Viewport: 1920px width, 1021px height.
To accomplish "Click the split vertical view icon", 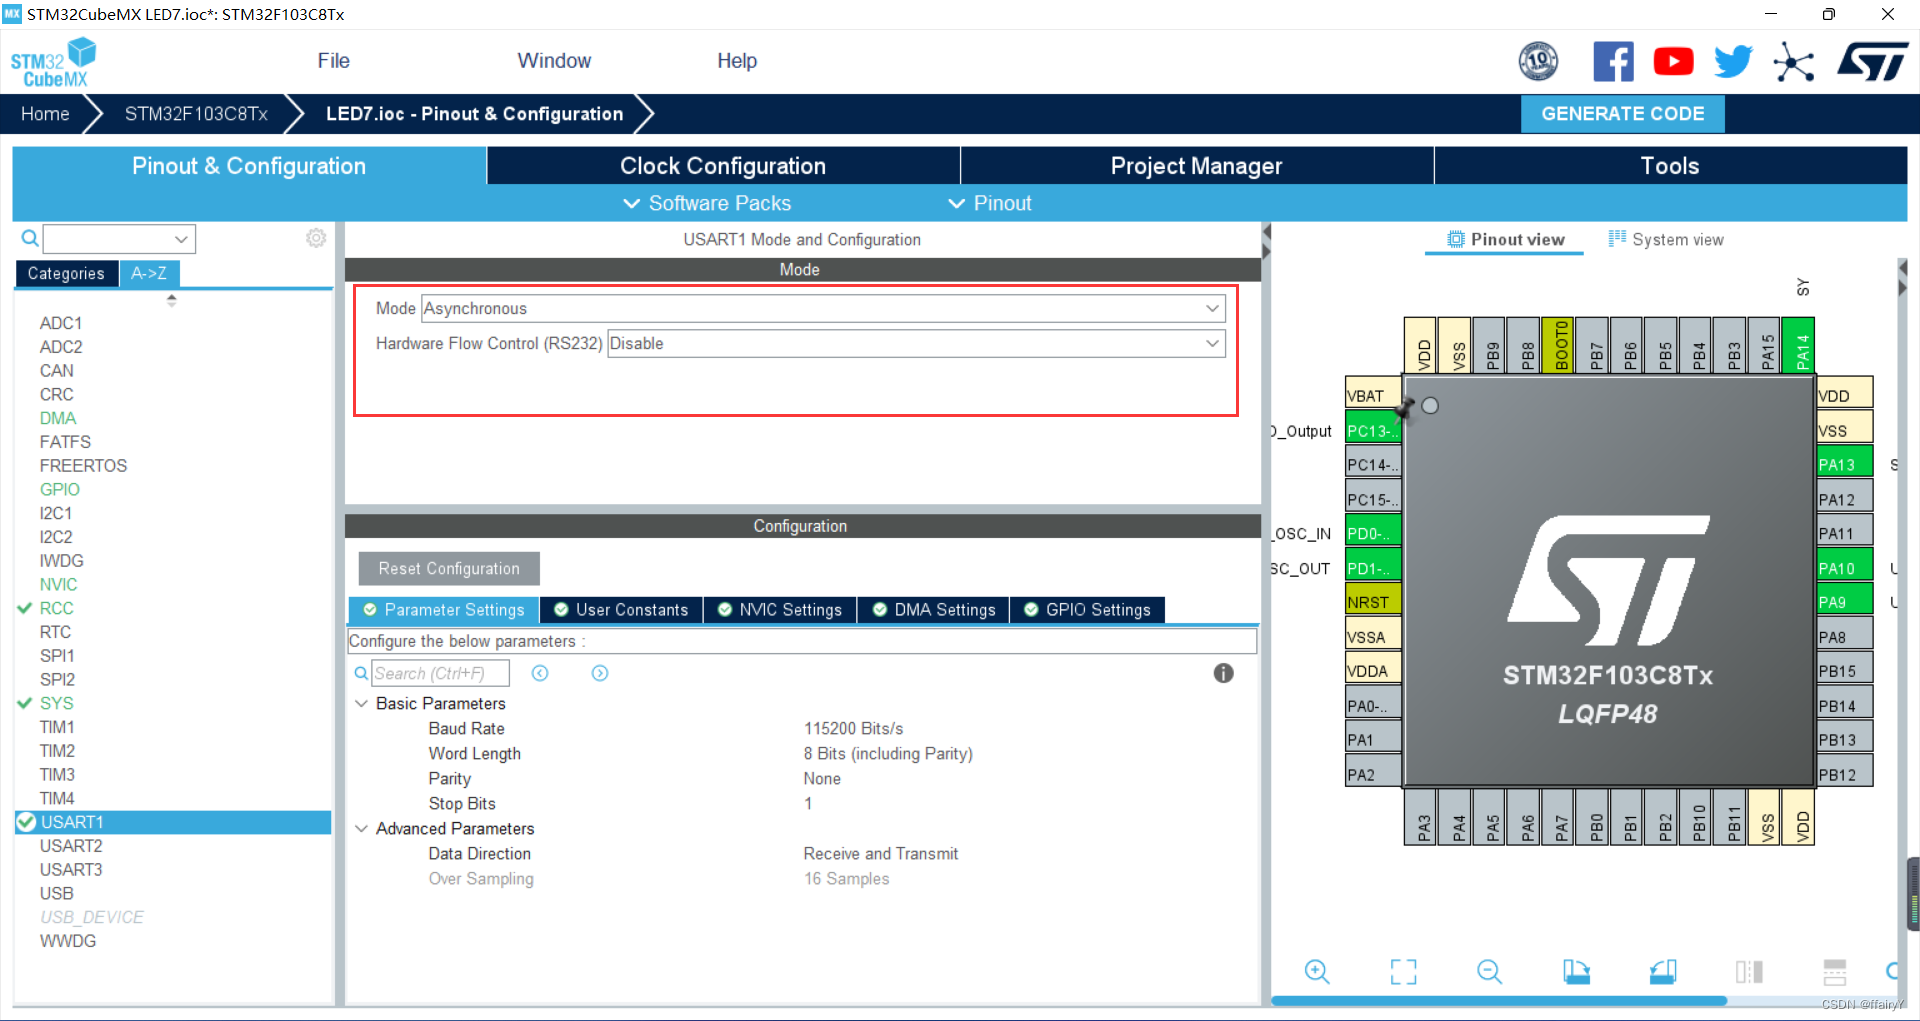I will pyautogui.click(x=1749, y=972).
